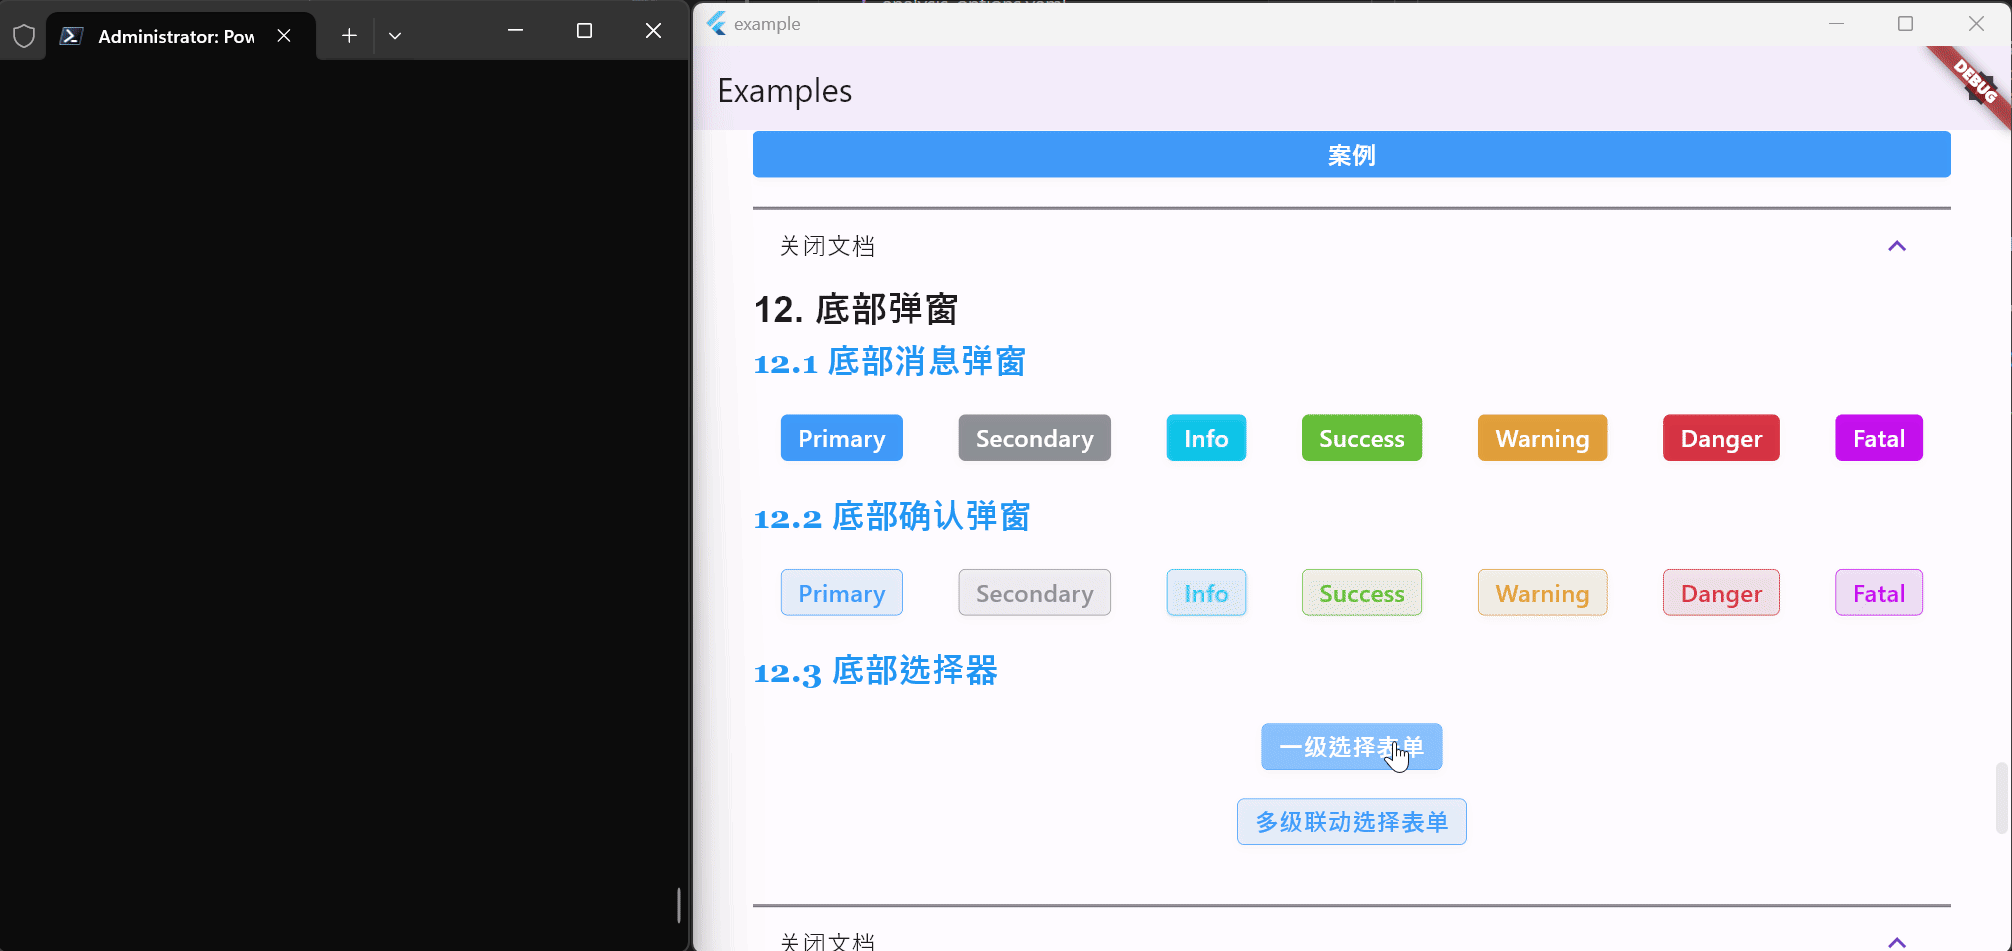The image size is (2012, 951).
Task: Trigger the Secondary bottom message popup
Action: pos(1034,437)
